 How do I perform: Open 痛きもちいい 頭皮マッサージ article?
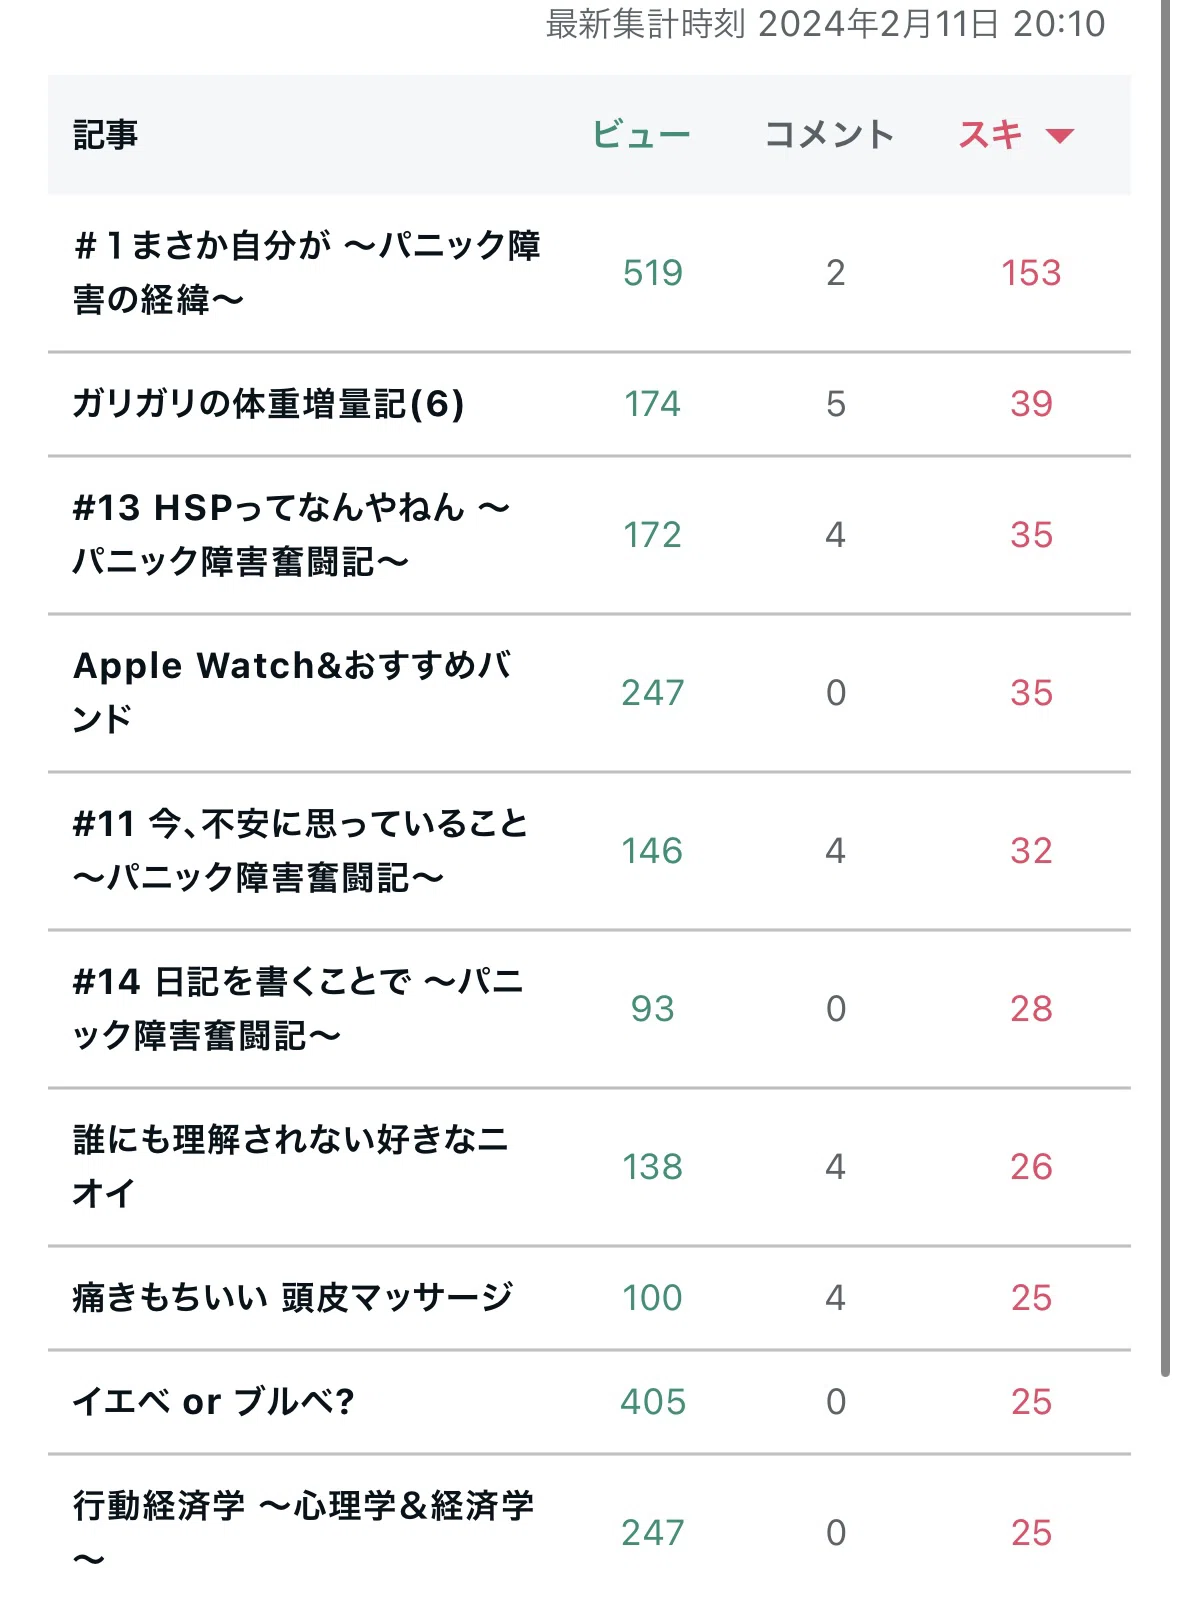click(x=293, y=1298)
